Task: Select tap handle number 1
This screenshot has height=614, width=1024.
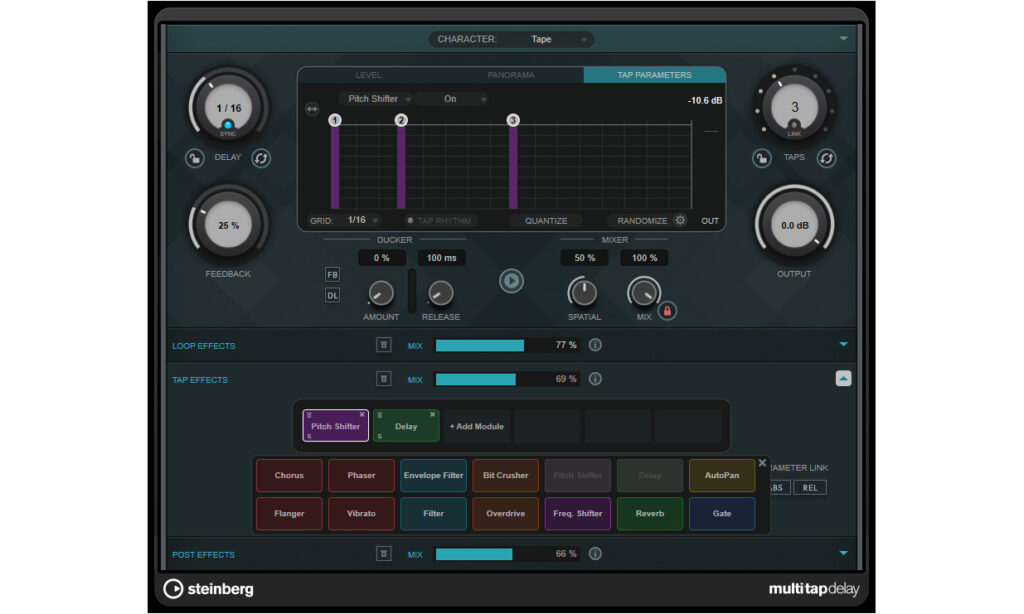Action: (x=335, y=120)
